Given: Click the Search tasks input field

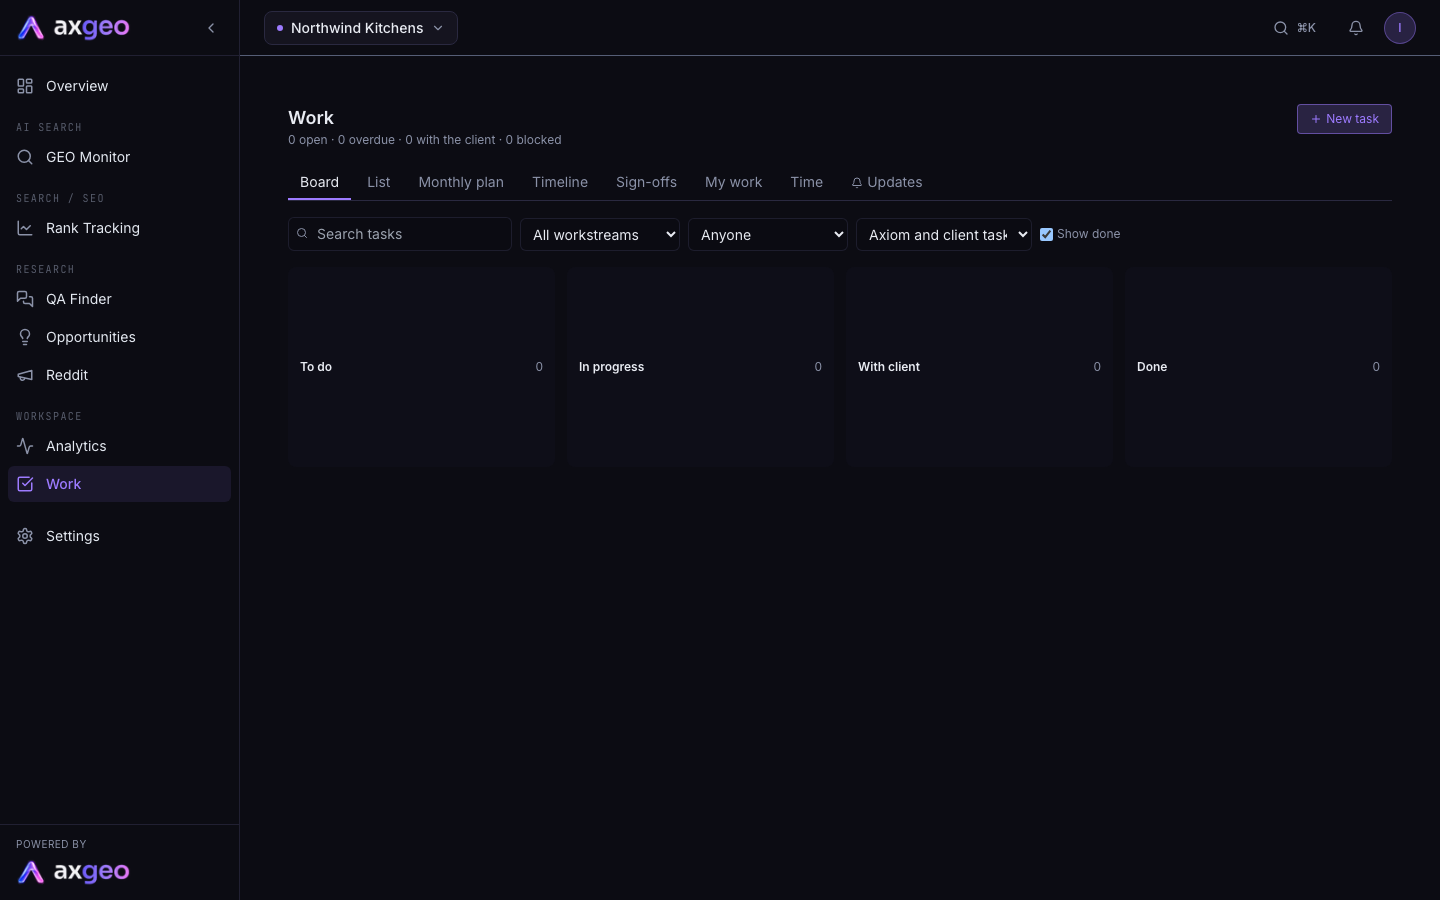Looking at the screenshot, I should (400, 234).
